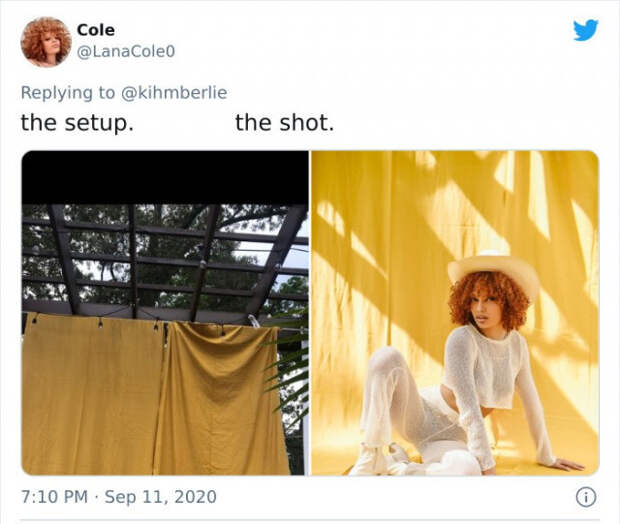Follow the @kihmberlie mention link

point(174,93)
